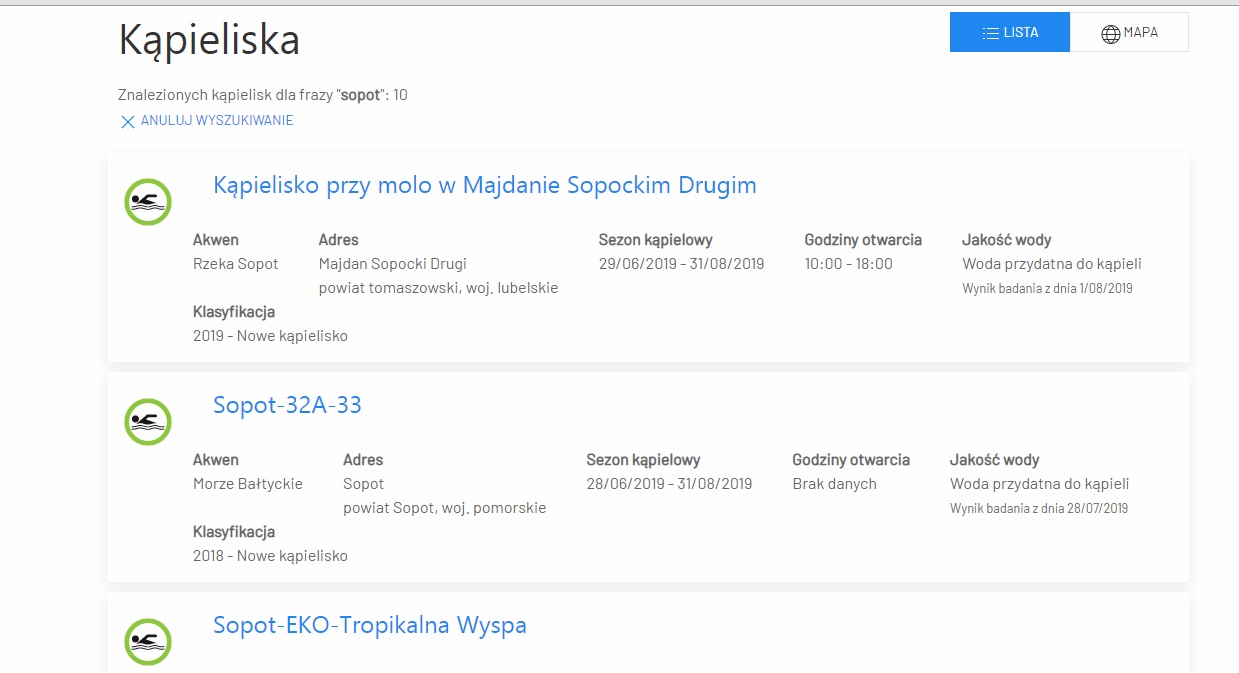The height and width of the screenshot is (673, 1239).
Task: Click the list icon in the LISTA button
Action: tap(991, 33)
